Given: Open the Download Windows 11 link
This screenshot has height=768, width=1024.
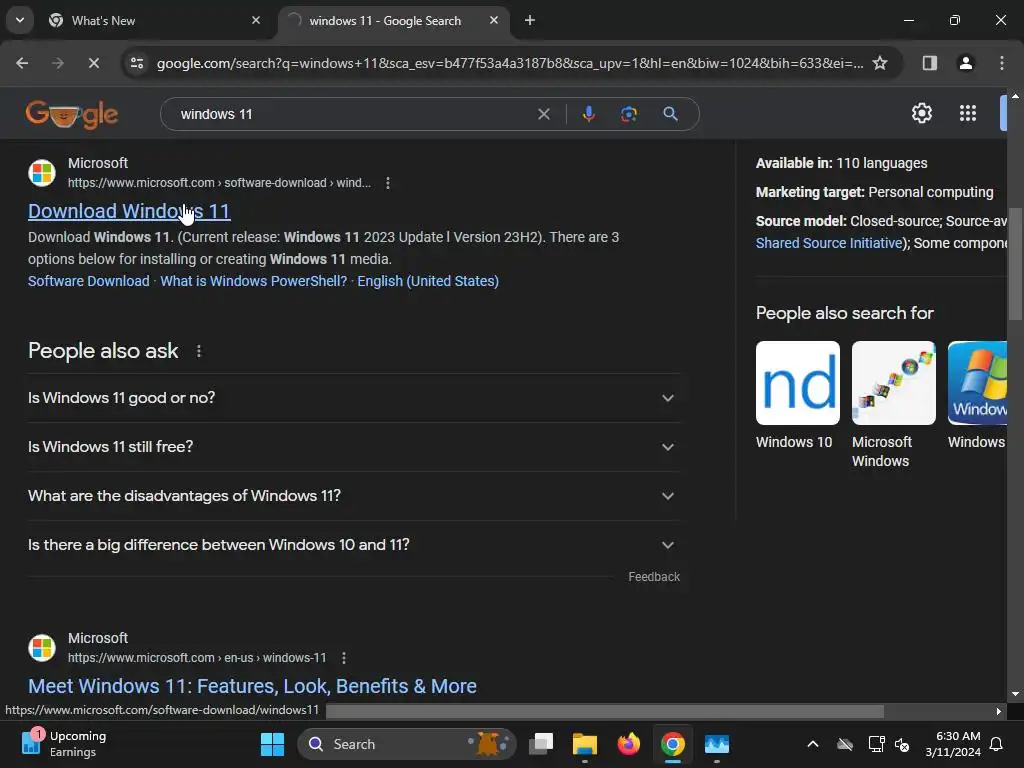Looking at the screenshot, I should pos(129,211).
